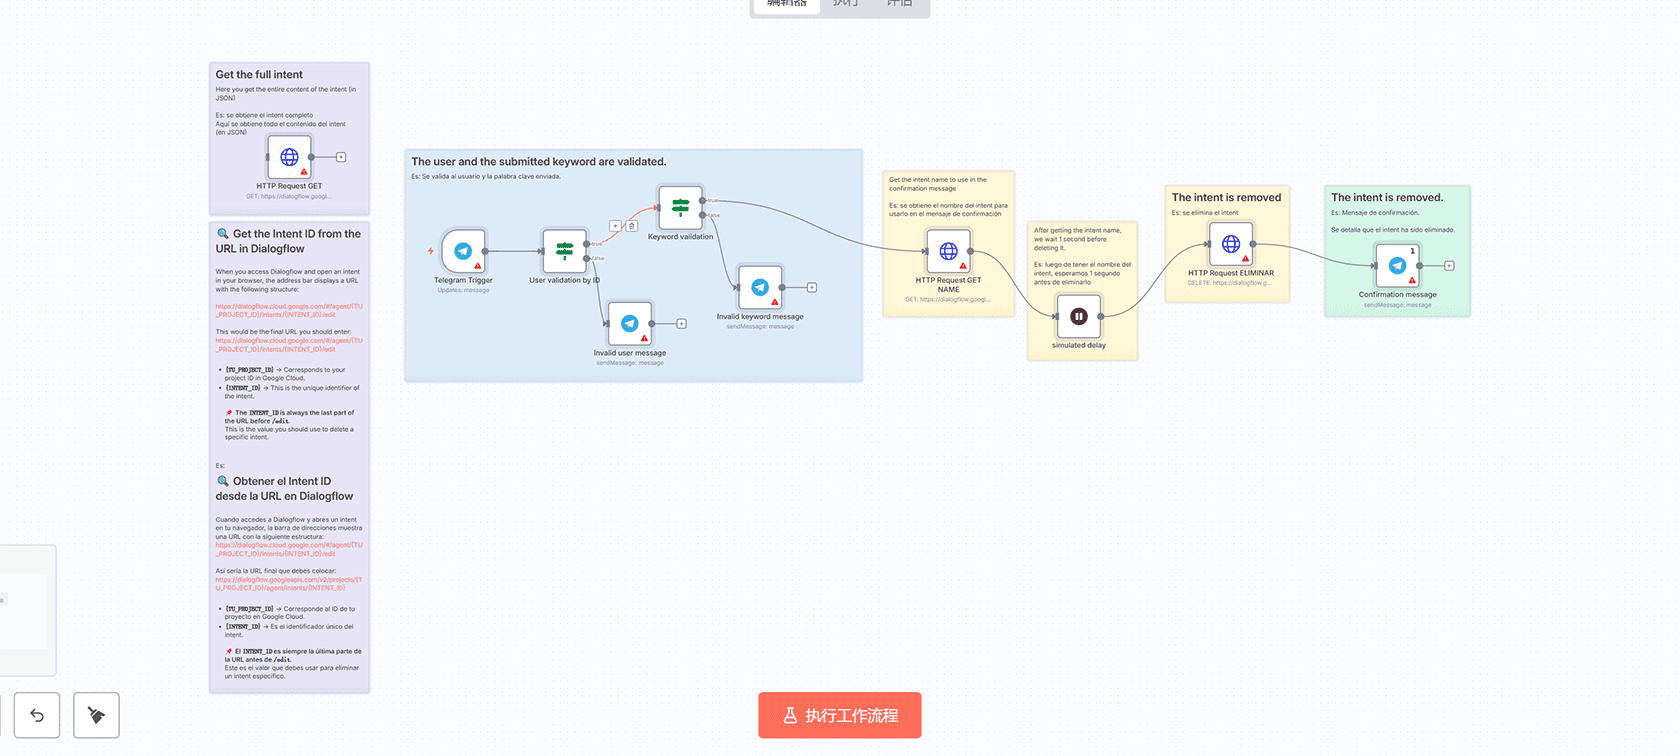Screen dimensions: 1680x756
Task: Open the simulated delay wait node
Action: pyautogui.click(x=1079, y=317)
